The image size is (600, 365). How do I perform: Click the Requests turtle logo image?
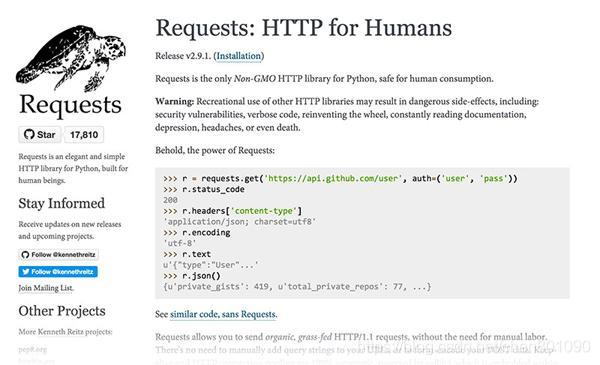pyautogui.click(x=71, y=58)
